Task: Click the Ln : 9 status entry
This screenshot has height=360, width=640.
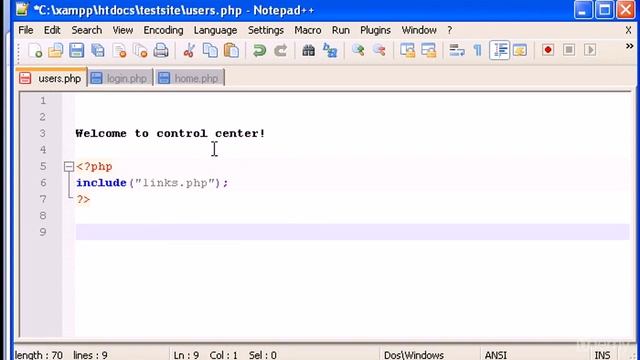Action: (x=186, y=355)
